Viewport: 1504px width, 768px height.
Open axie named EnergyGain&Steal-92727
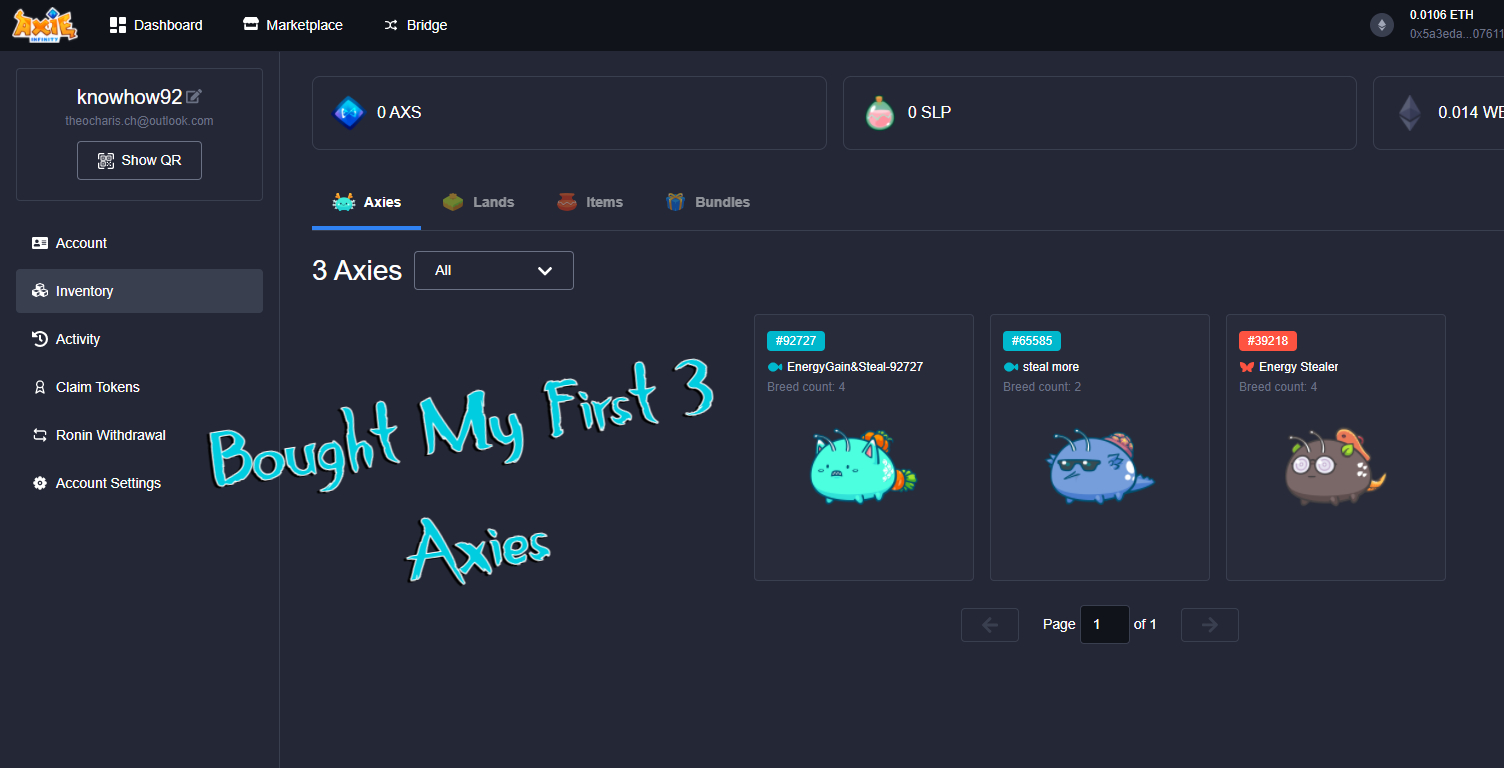click(x=855, y=367)
